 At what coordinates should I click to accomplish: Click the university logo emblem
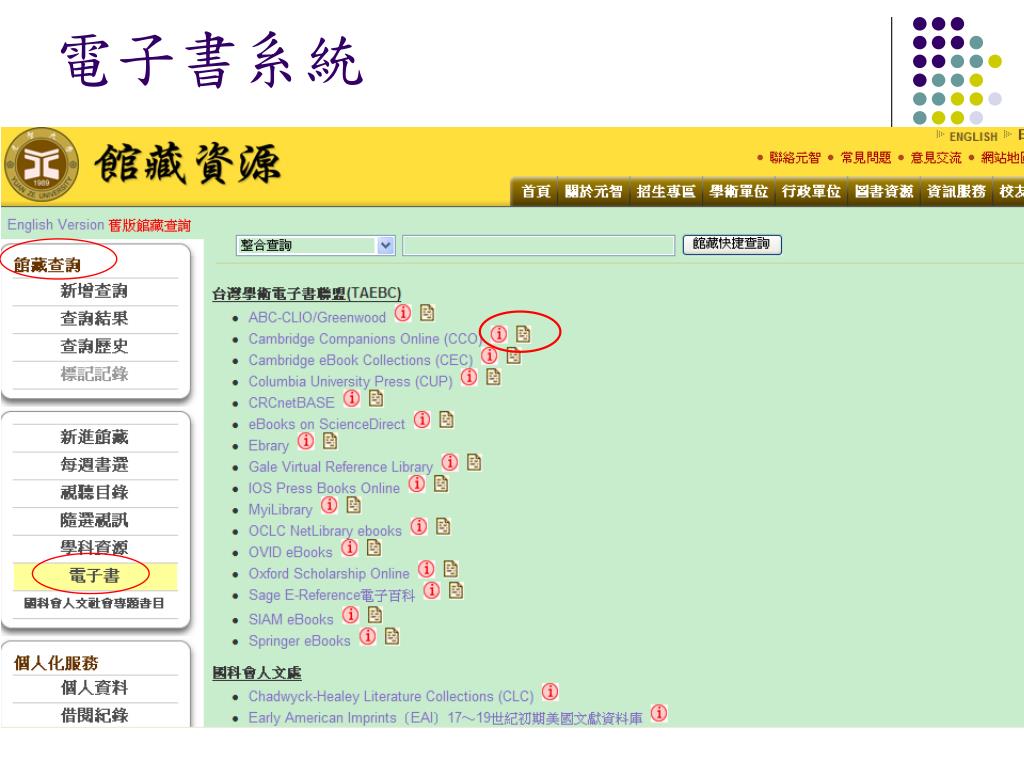[42, 165]
